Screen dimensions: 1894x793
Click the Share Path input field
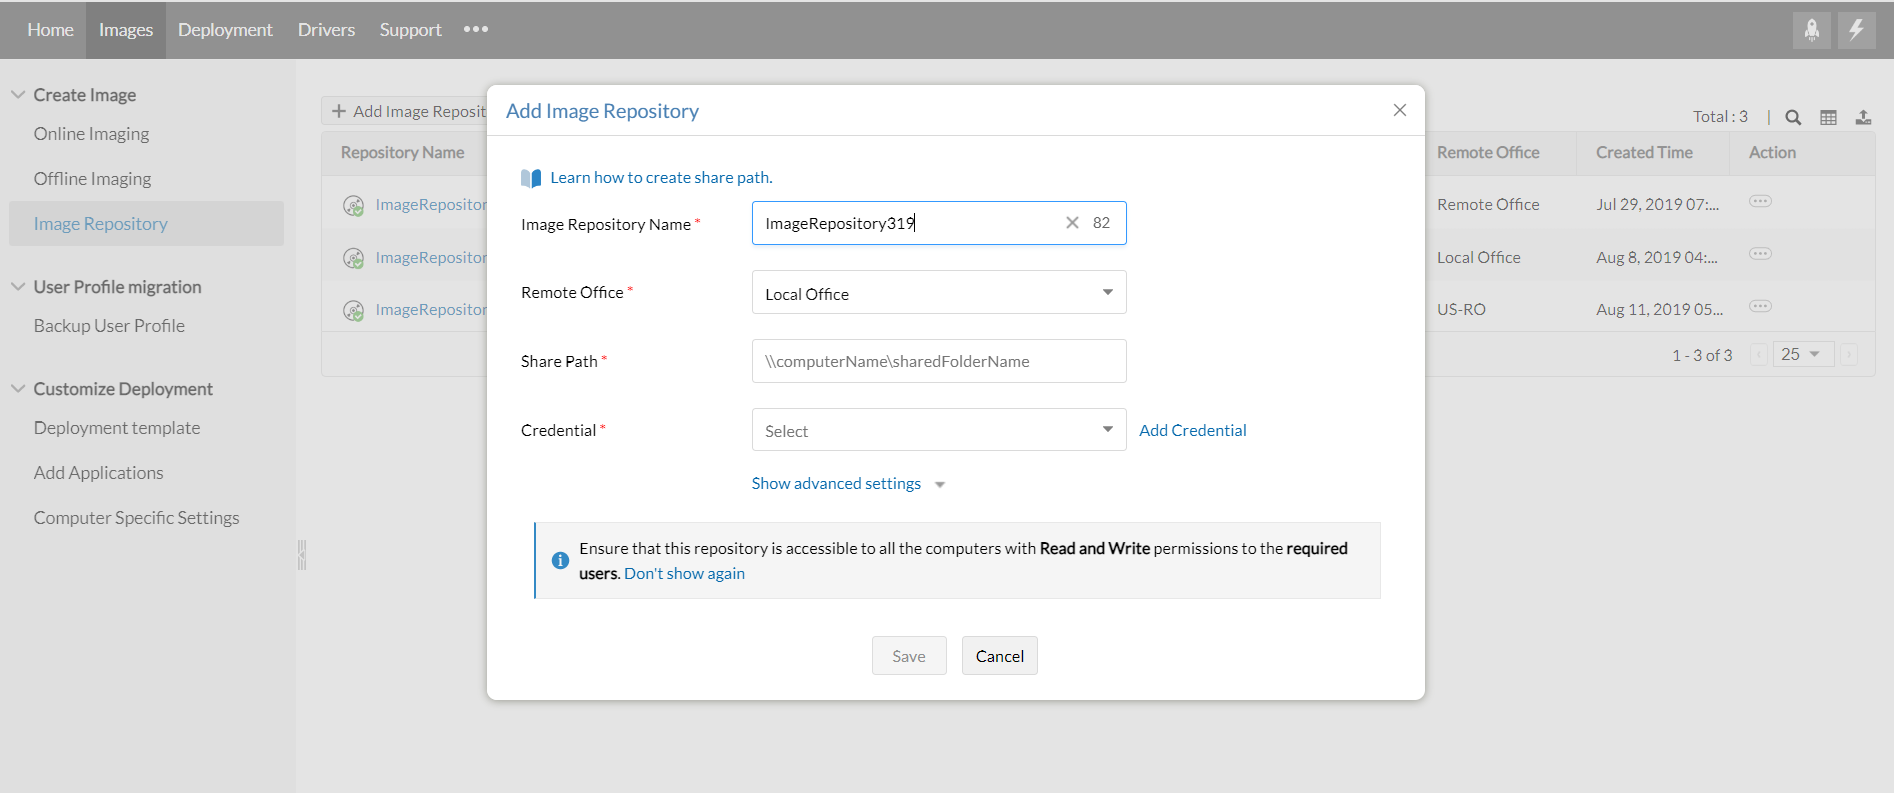pyautogui.click(x=938, y=361)
